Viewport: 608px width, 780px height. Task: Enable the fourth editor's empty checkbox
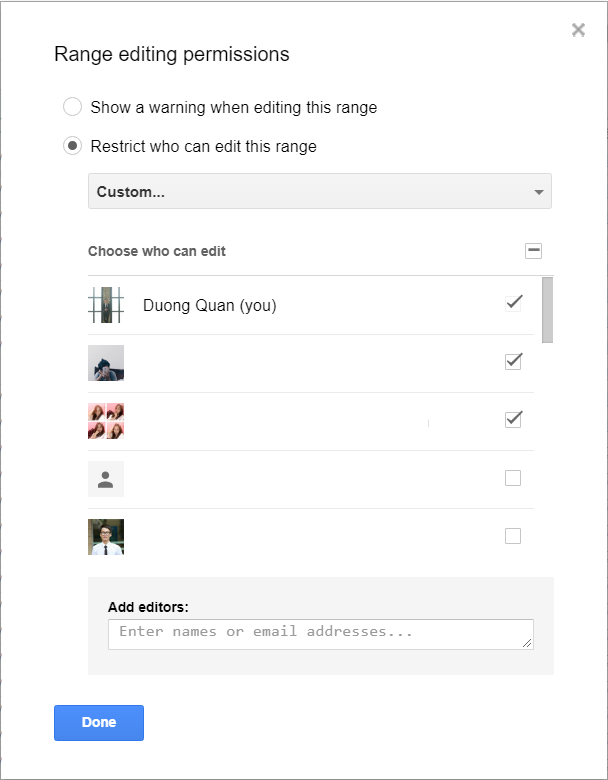tap(513, 478)
